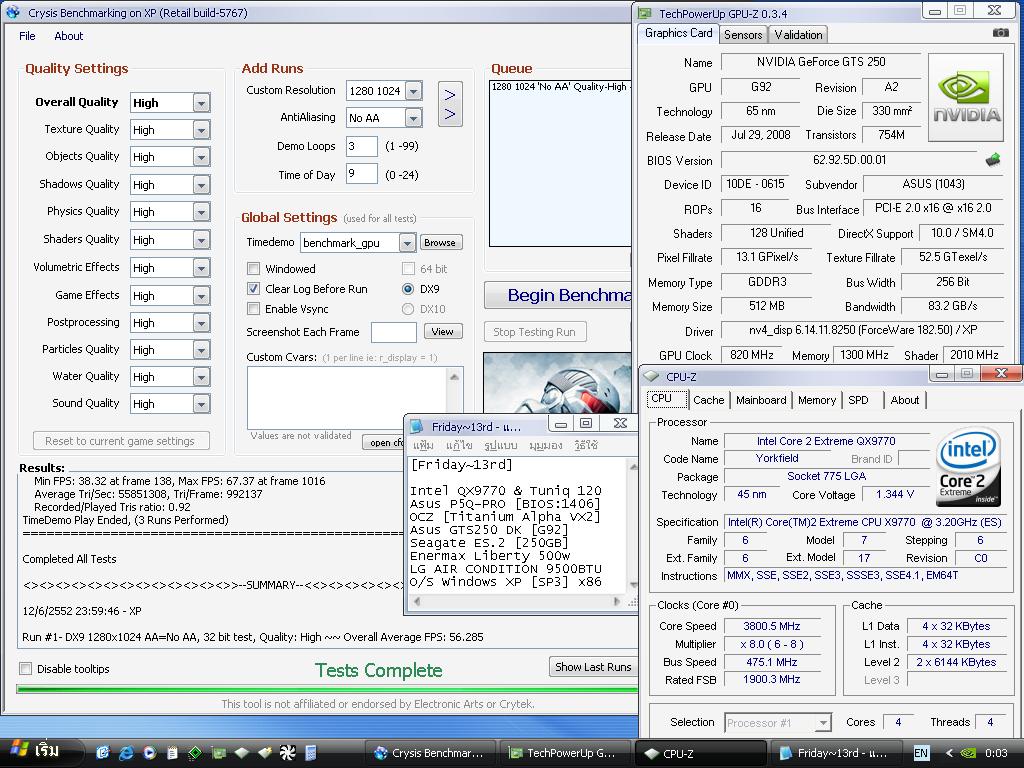Image resolution: width=1024 pixels, height=768 pixels.
Task: Click the notepad vertical scrollbar
Action: click(632, 524)
